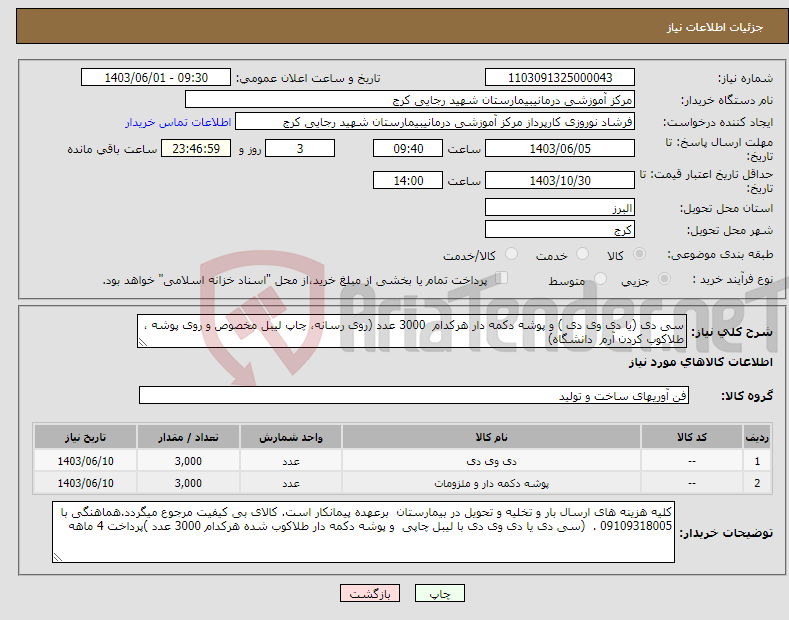Click unit عدد in the دی وی دی row
Screen dimensions: 789x620
tap(291, 461)
